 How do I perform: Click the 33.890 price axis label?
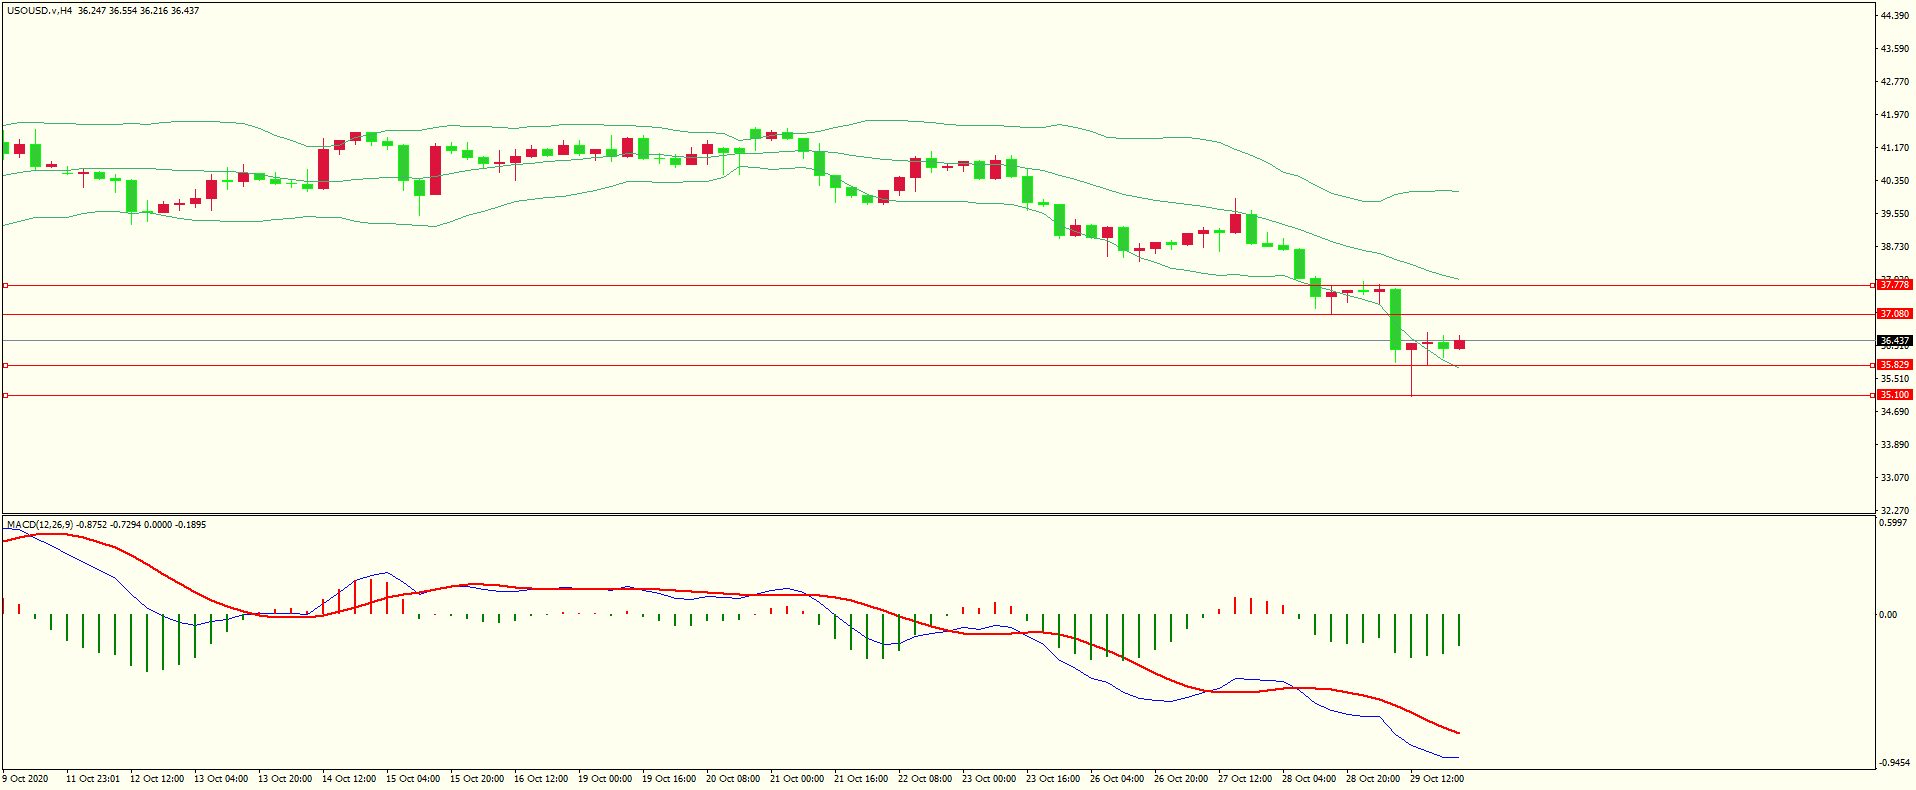pyautogui.click(x=1895, y=445)
